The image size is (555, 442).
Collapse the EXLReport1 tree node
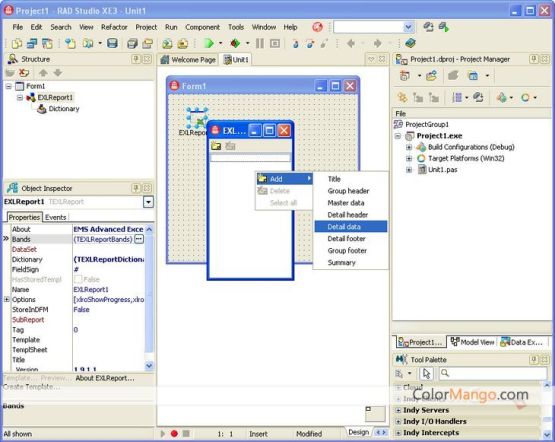pos(20,97)
